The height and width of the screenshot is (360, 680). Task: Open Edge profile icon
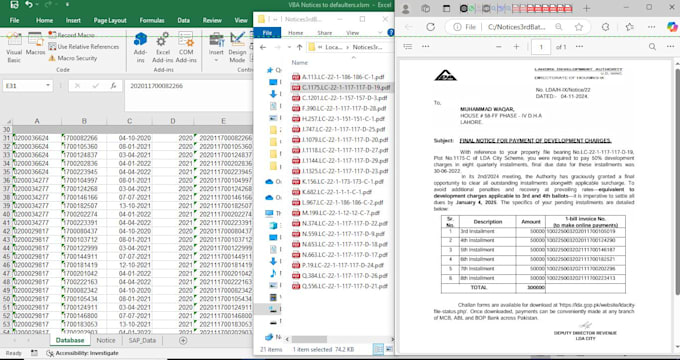(406, 8)
